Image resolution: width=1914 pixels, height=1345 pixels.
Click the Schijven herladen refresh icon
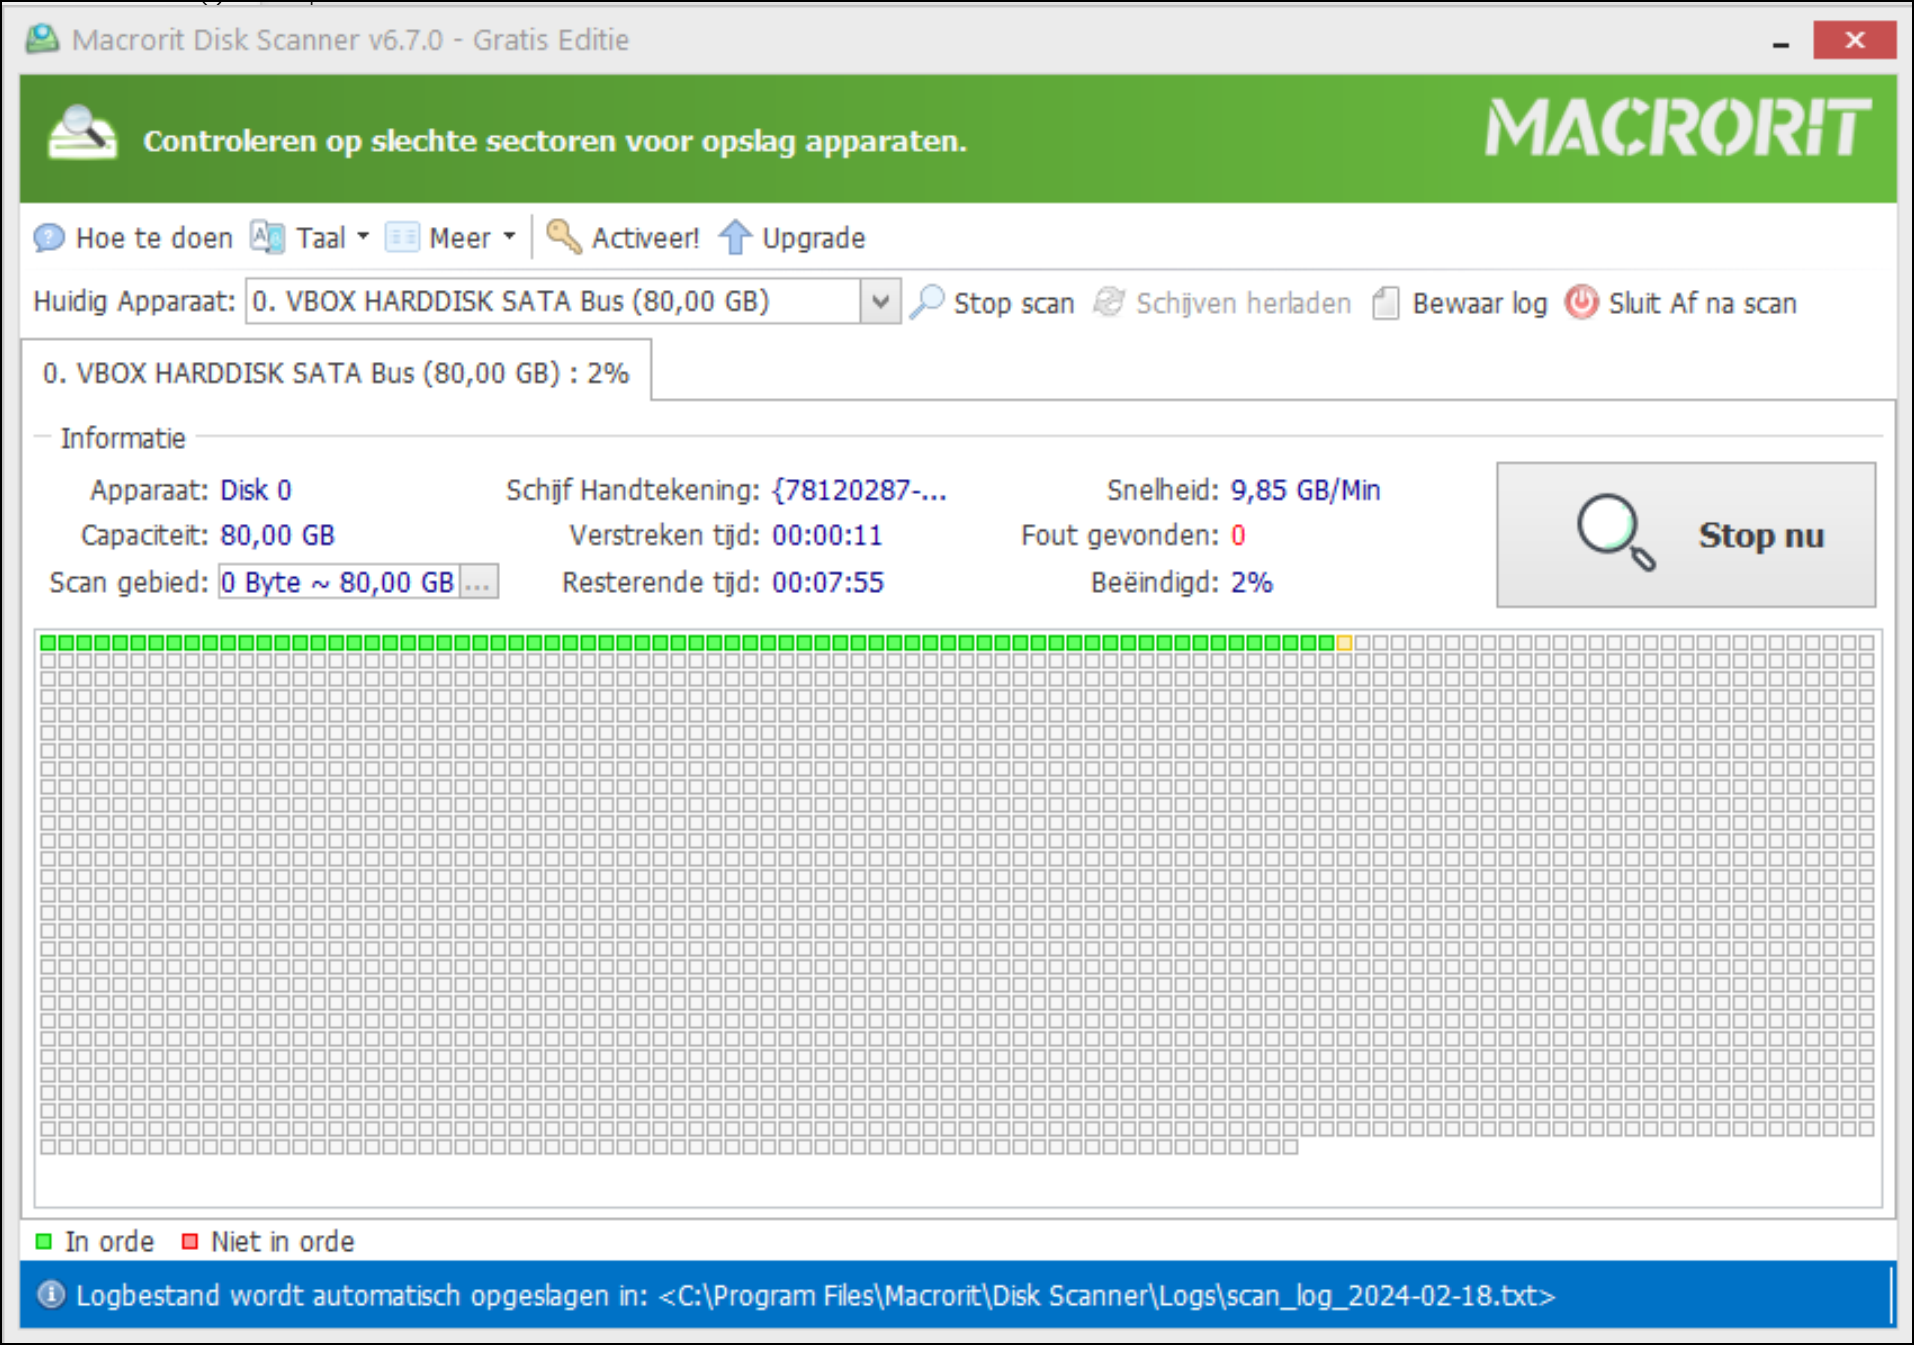(1109, 302)
